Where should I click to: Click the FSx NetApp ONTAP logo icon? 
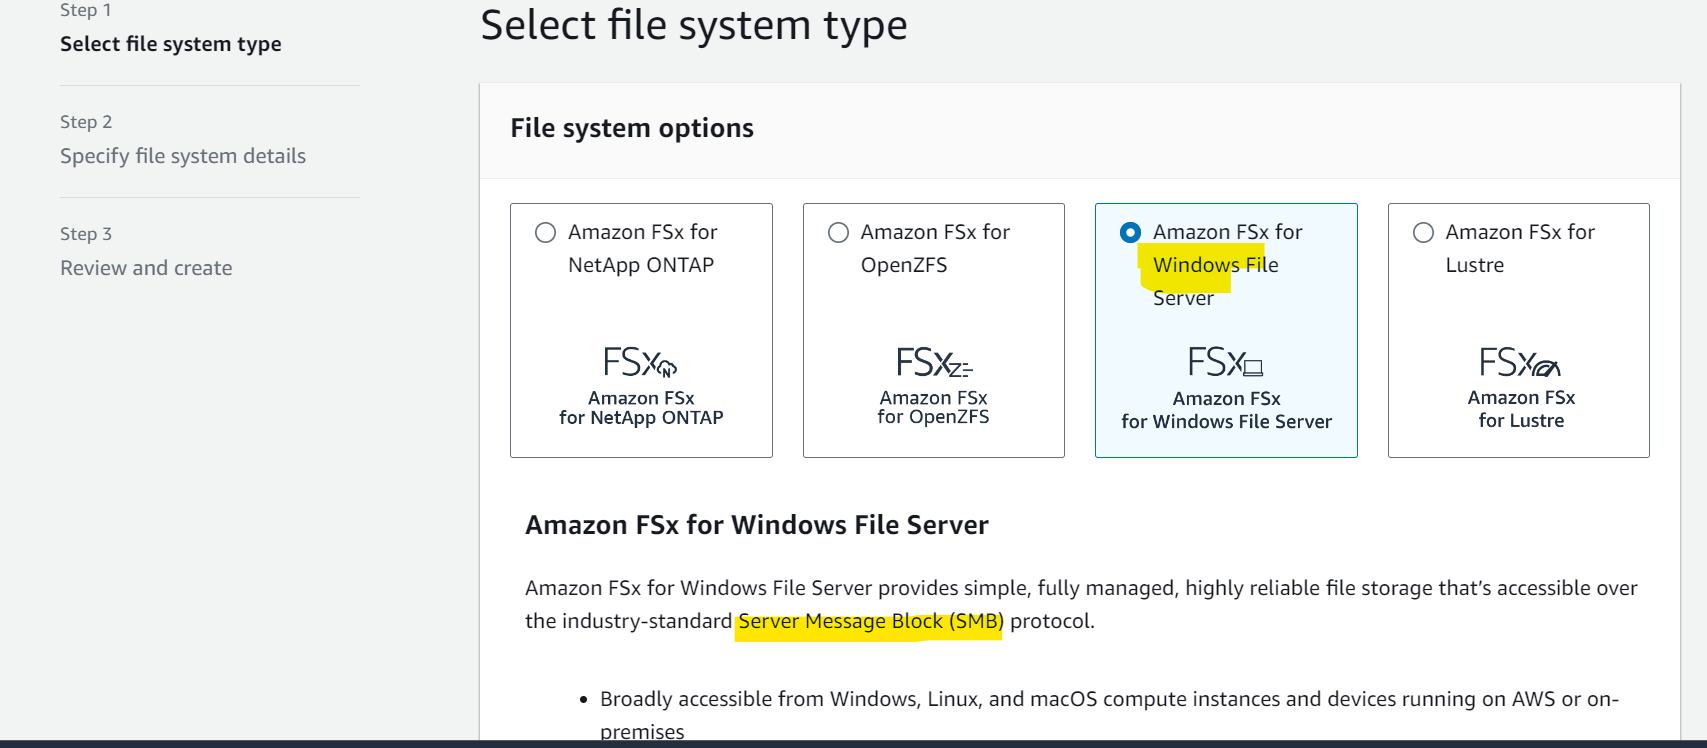pyautogui.click(x=640, y=362)
